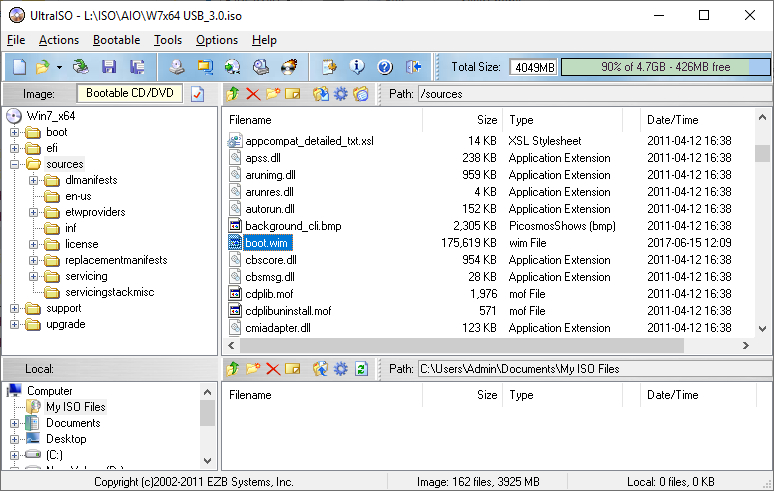
Task: Open the File menu
Action: click(x=16, y=40)
